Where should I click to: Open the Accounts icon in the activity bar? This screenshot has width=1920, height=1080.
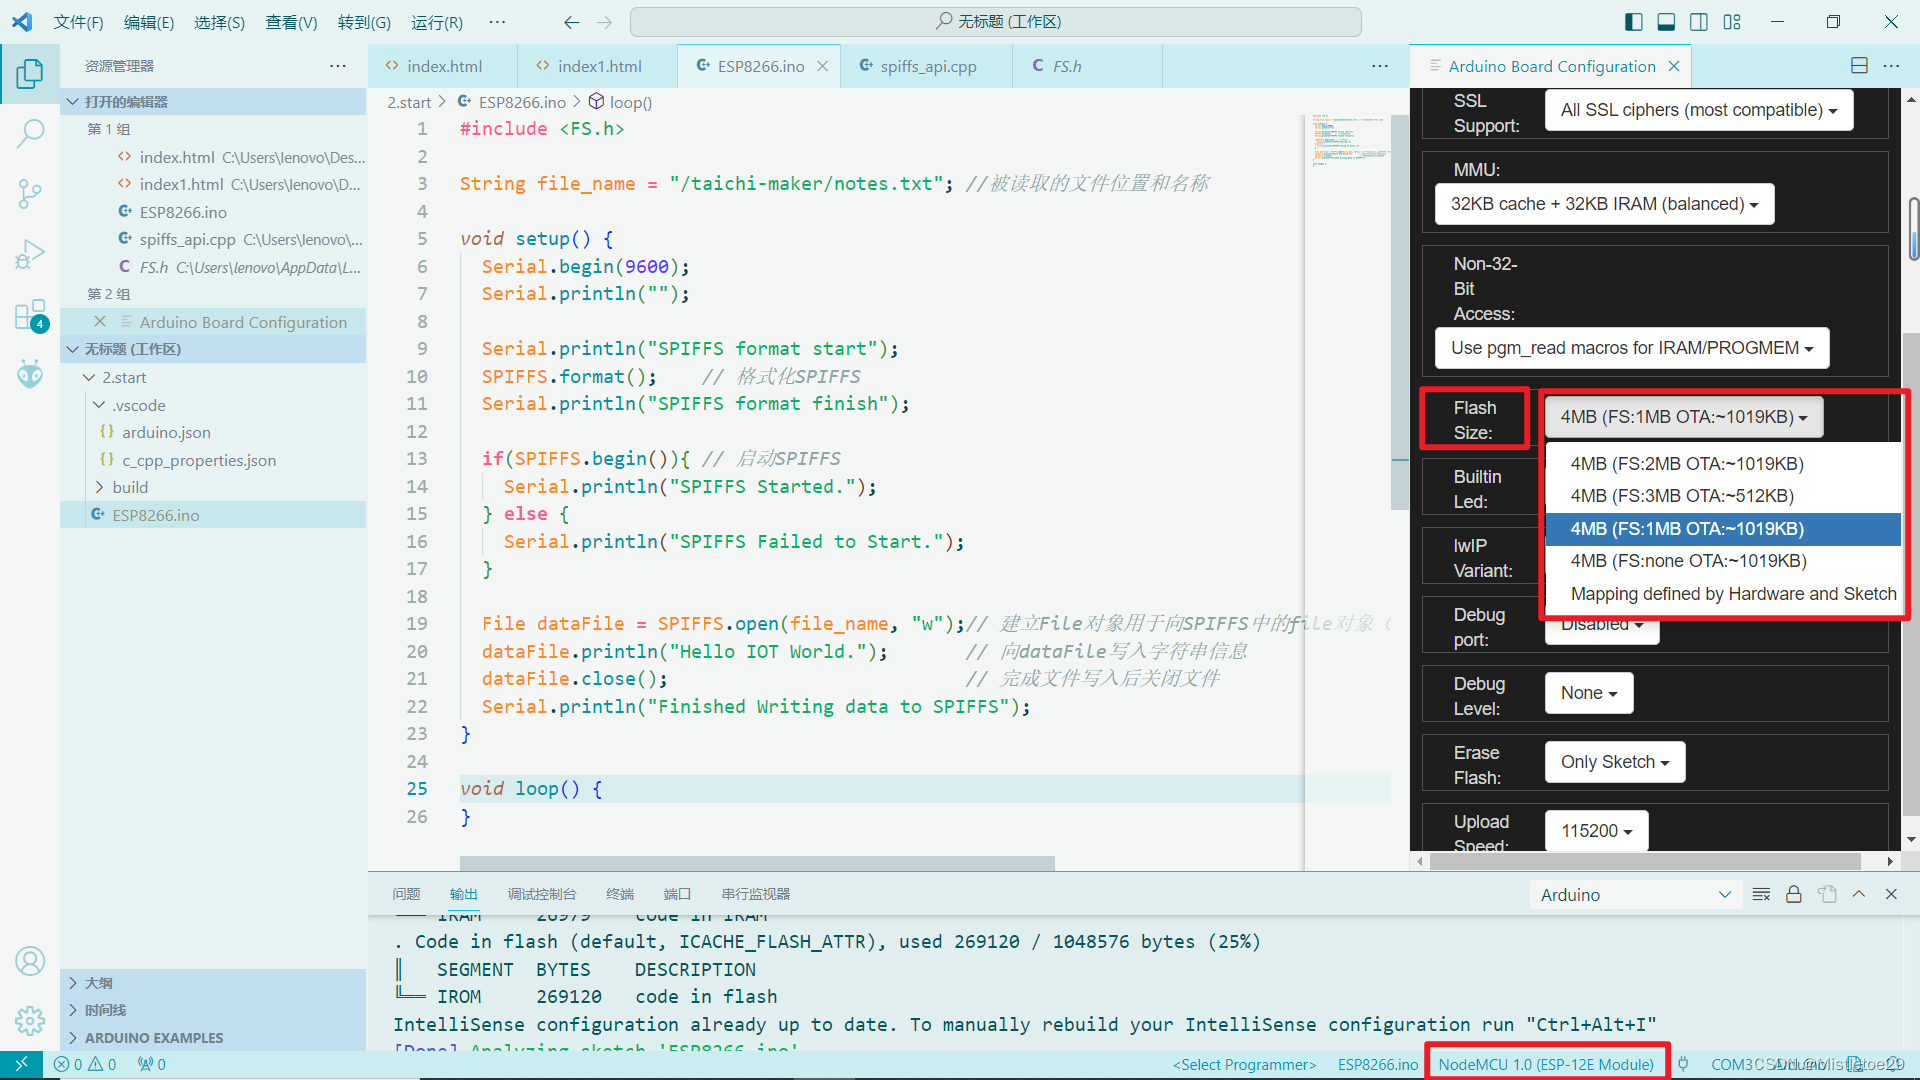coord(30,961)
